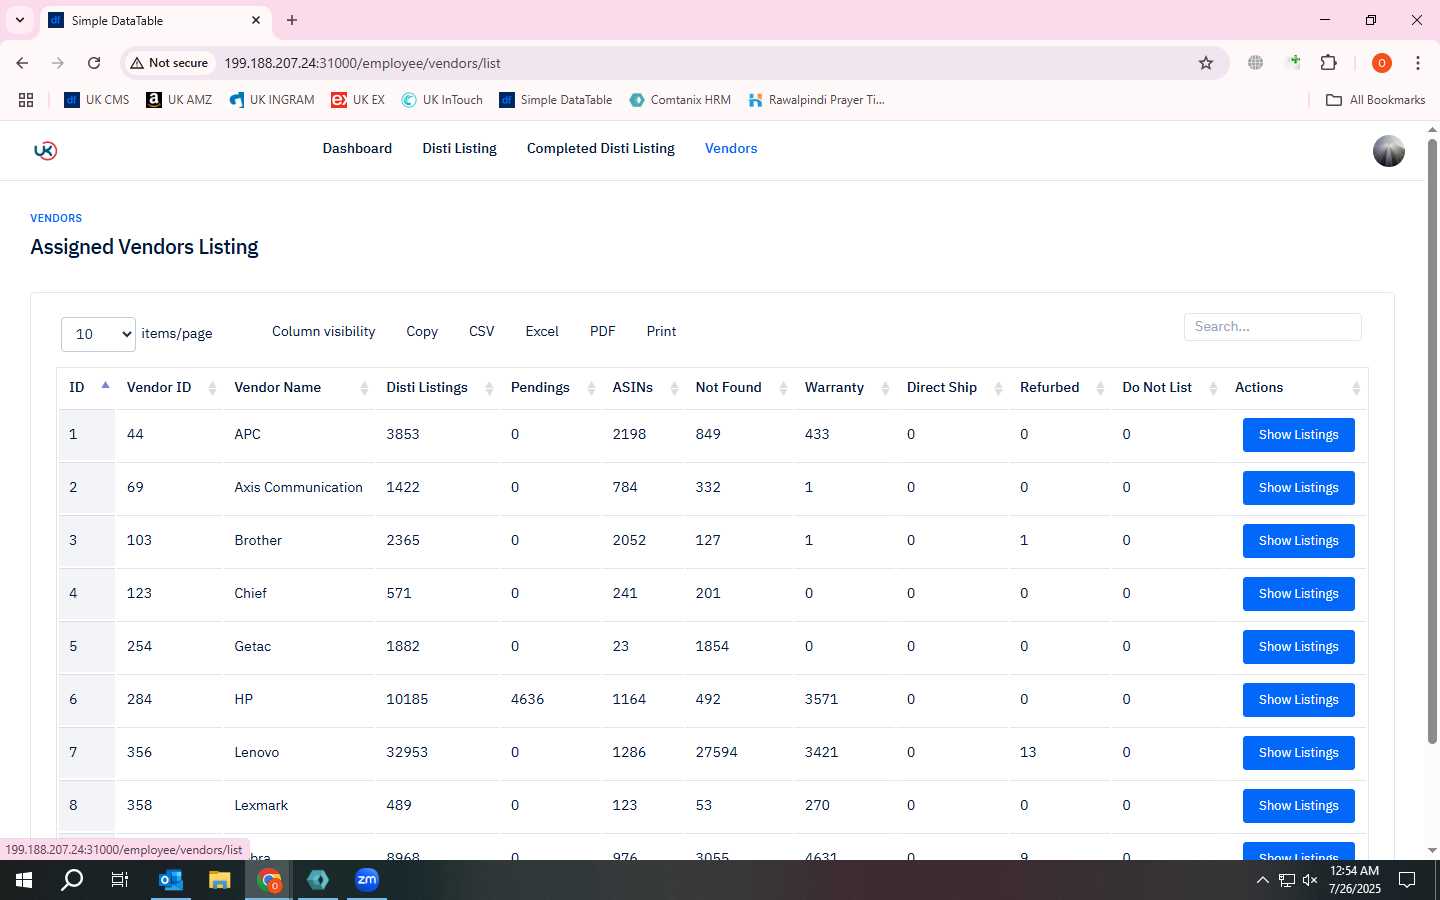Show hidden system tray icons
This screenshot has height=900, width=1440.
tap(1262, 880)
